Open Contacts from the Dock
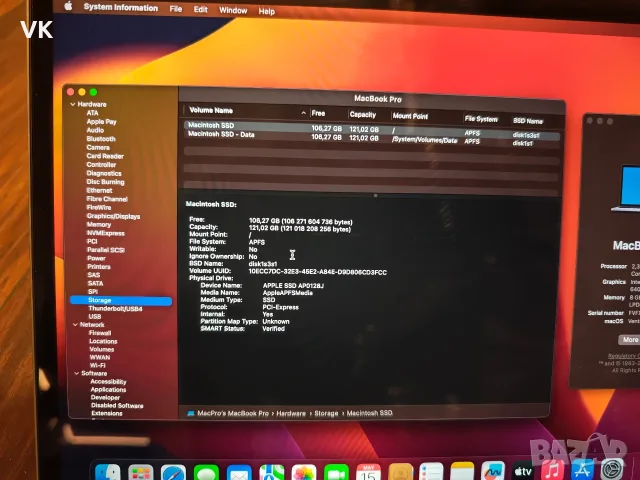This screenshot has height=480, width=640. (400, 473)
